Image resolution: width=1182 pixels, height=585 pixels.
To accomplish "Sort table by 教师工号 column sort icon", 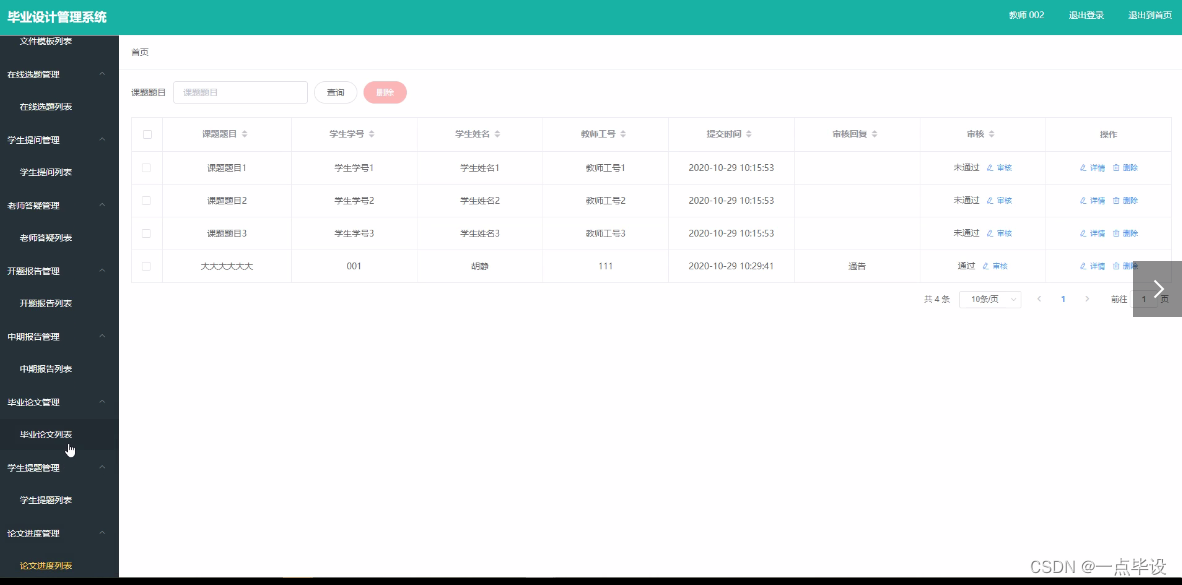I will click(623, 134).
